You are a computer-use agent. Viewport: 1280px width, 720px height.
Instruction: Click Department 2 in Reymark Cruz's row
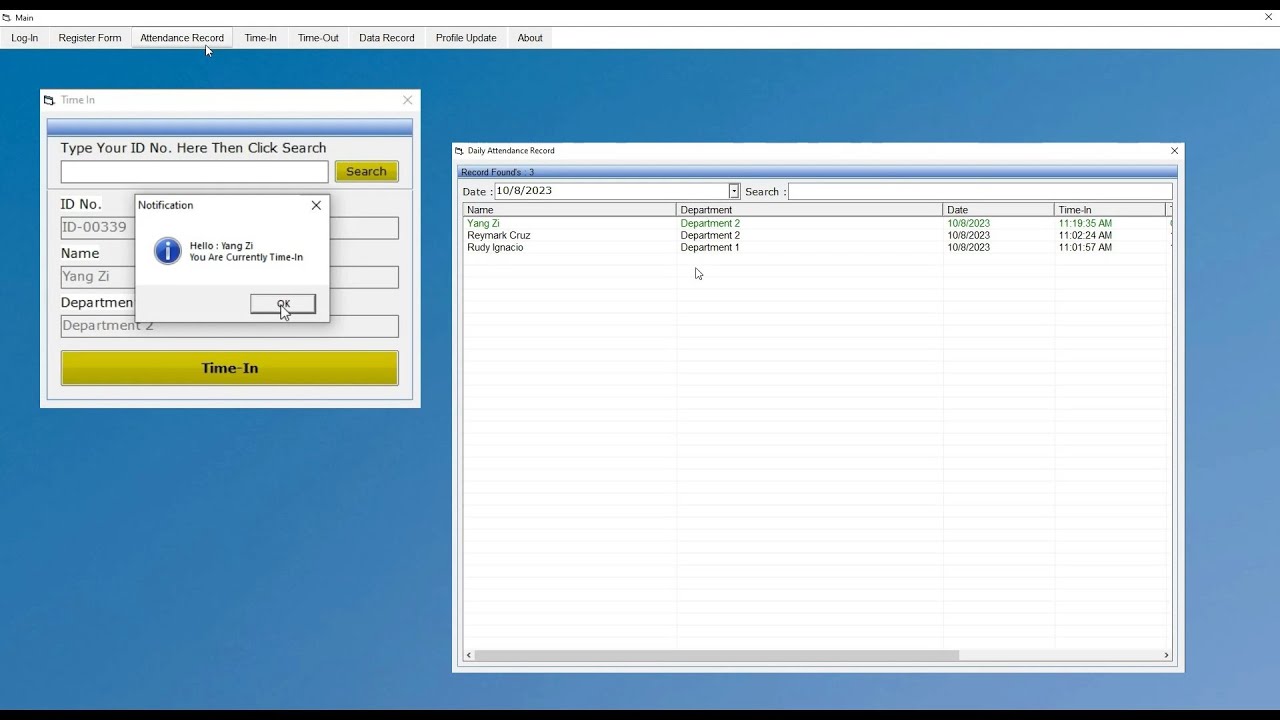(x=710, y=236)
